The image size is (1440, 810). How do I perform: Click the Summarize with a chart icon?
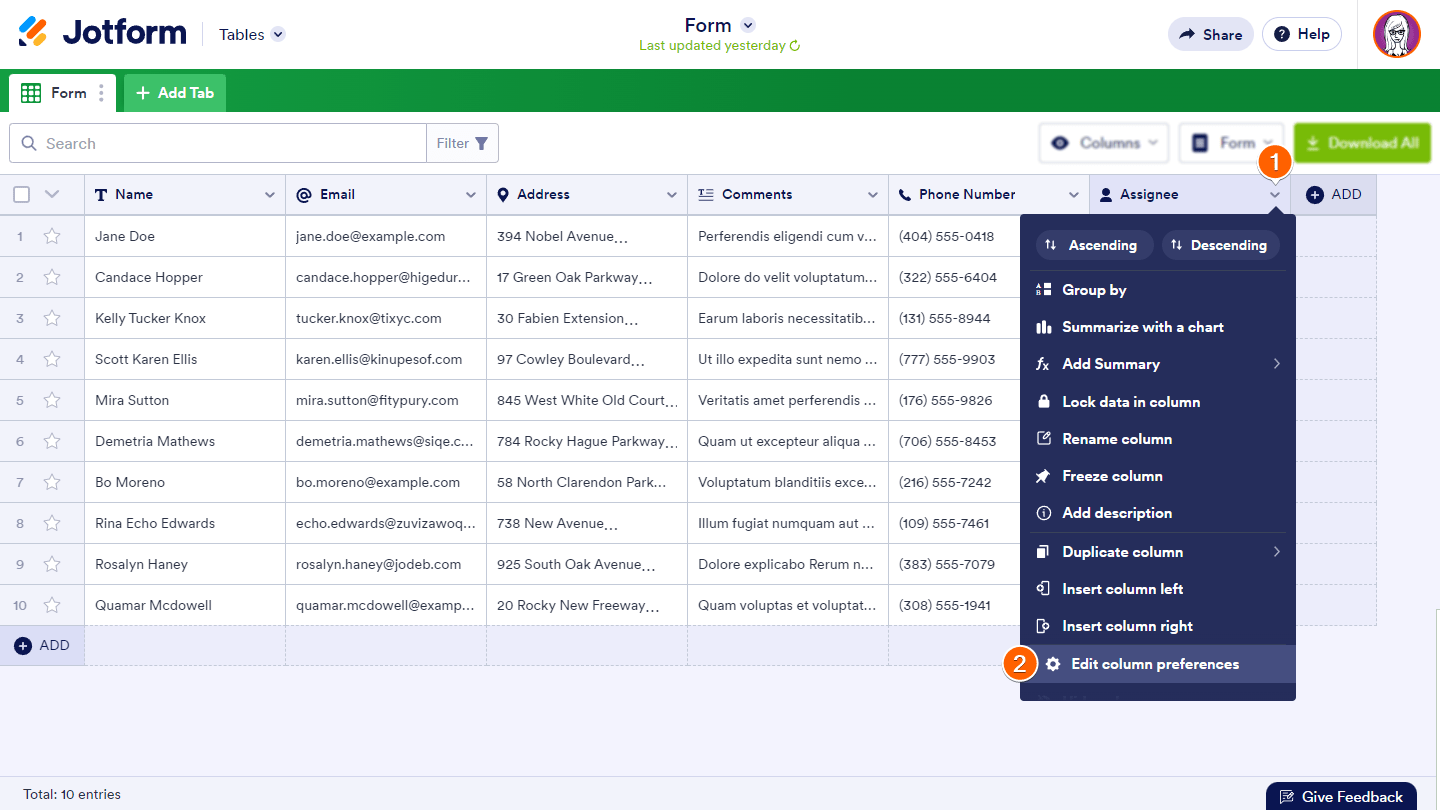pos(1044,327)
